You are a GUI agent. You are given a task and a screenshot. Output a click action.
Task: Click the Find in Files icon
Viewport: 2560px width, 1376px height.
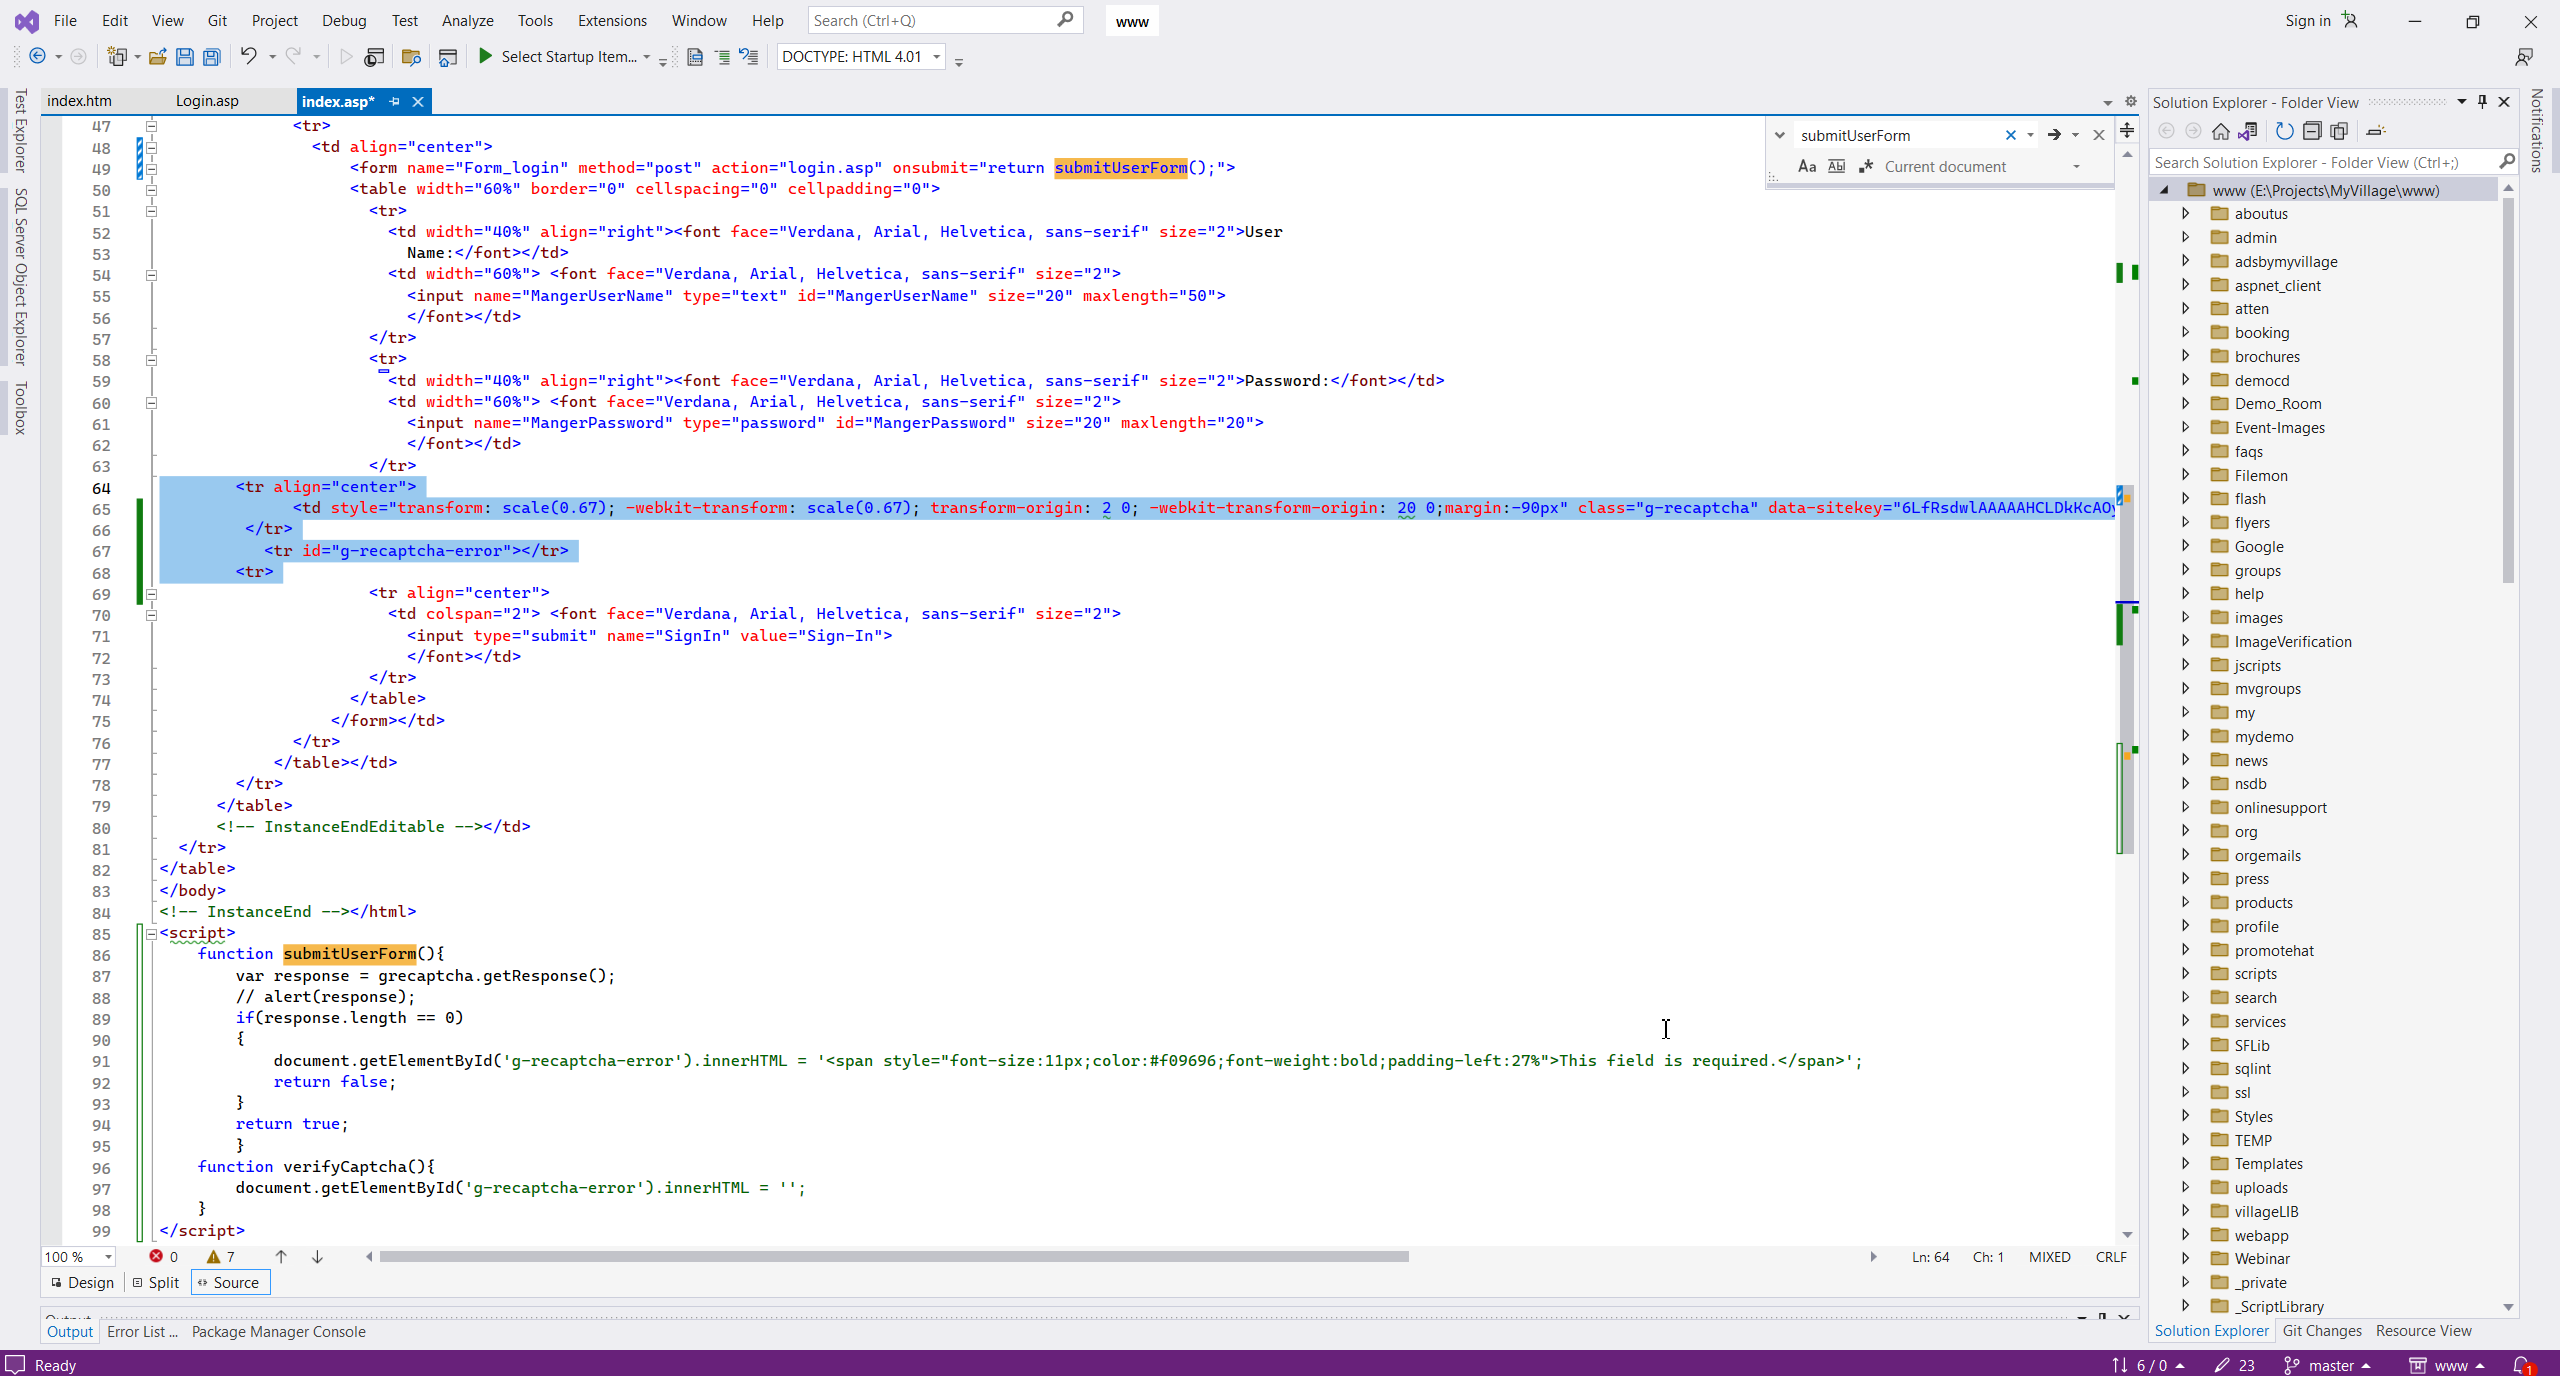[410, 57]
